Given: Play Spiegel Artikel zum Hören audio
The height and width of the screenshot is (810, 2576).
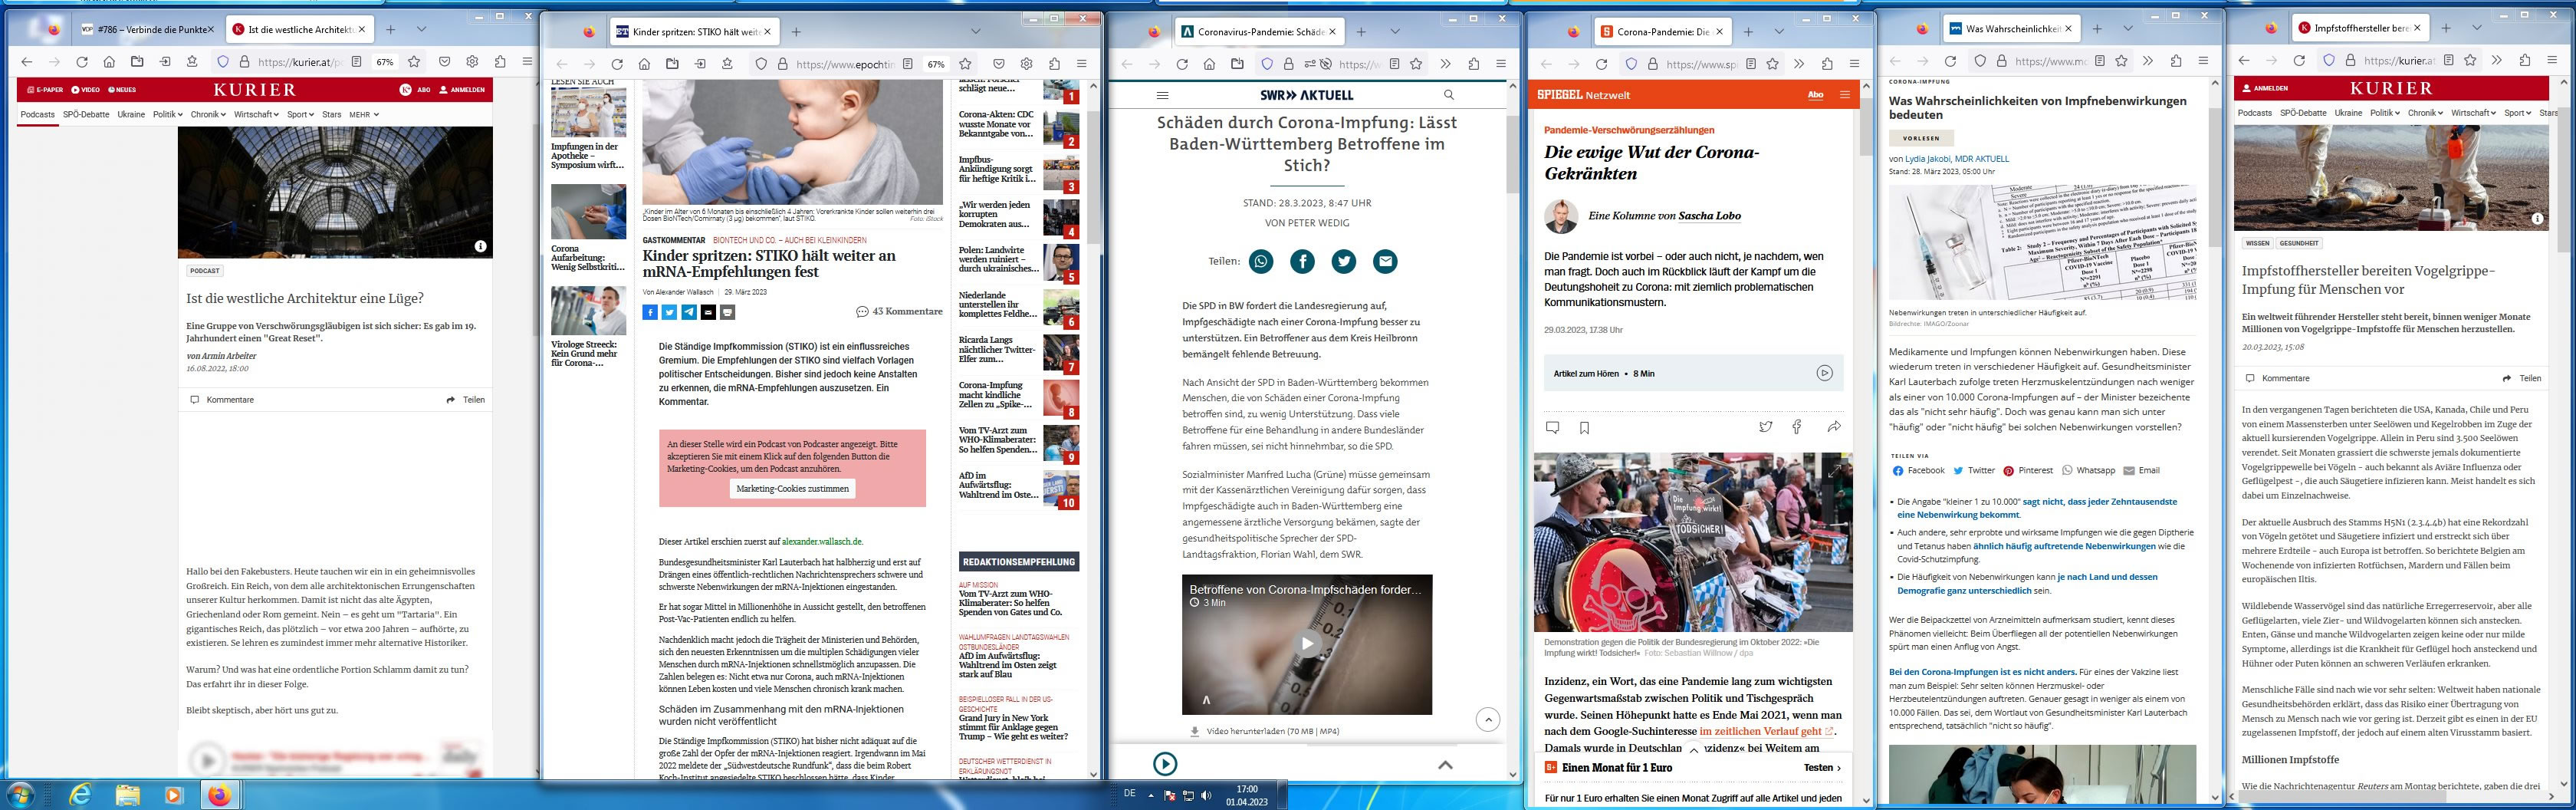Looking at the screenshot, I should pos(1824,373).
